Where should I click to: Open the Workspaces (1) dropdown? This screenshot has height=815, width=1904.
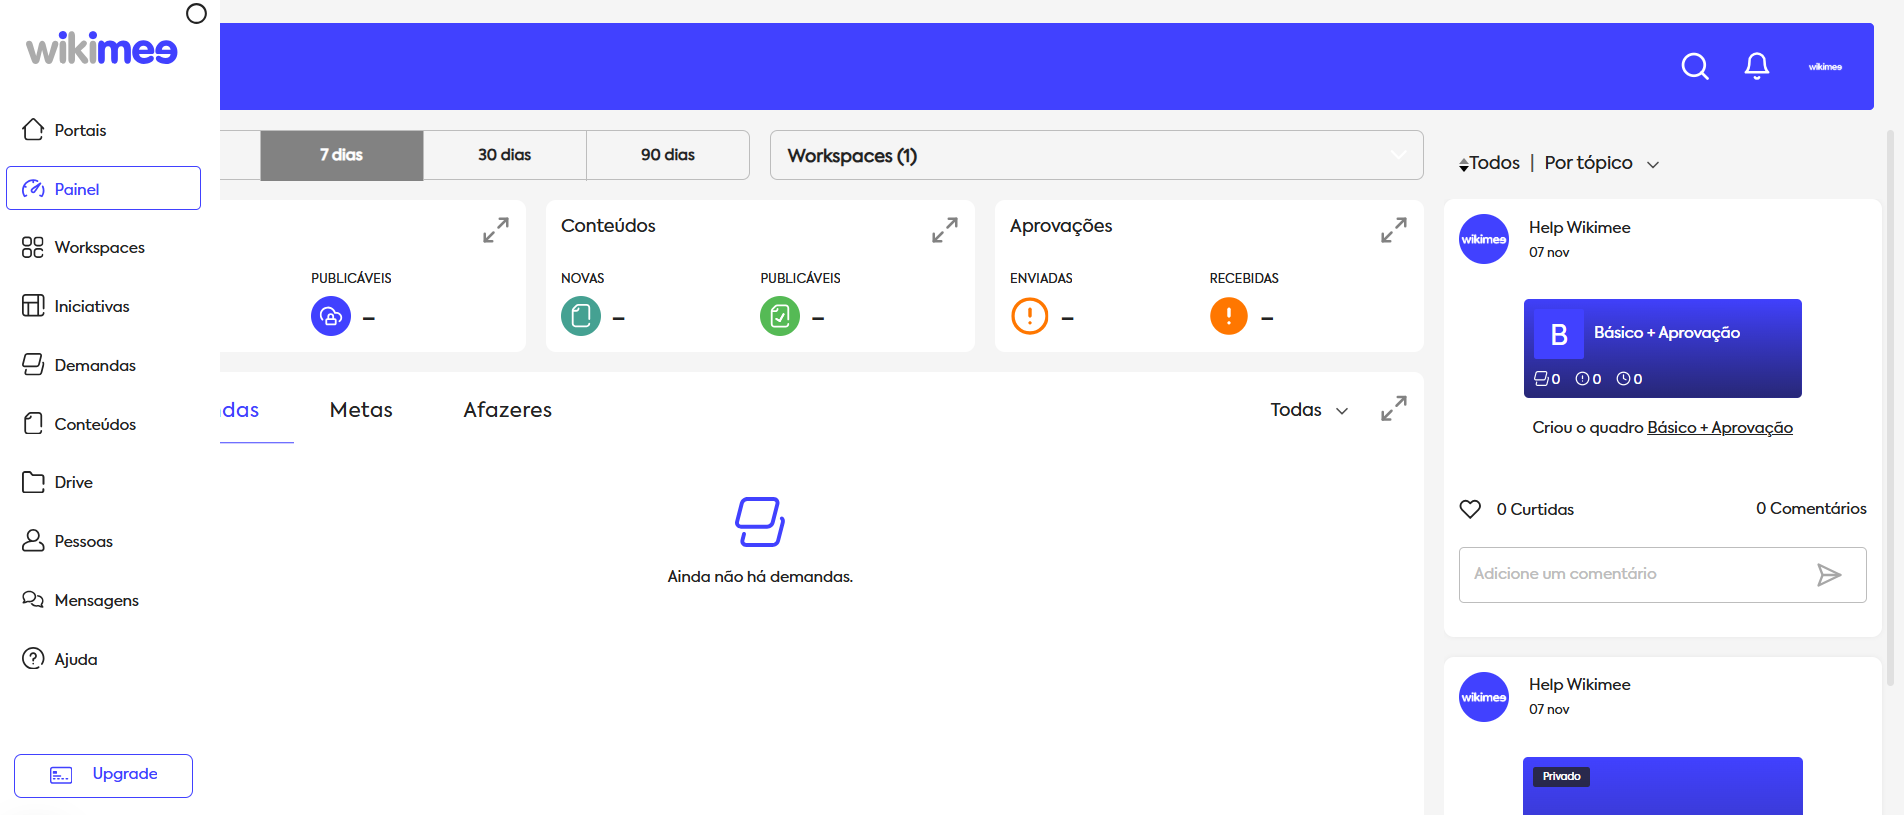pyautogui.click(x=1096, y=155)
